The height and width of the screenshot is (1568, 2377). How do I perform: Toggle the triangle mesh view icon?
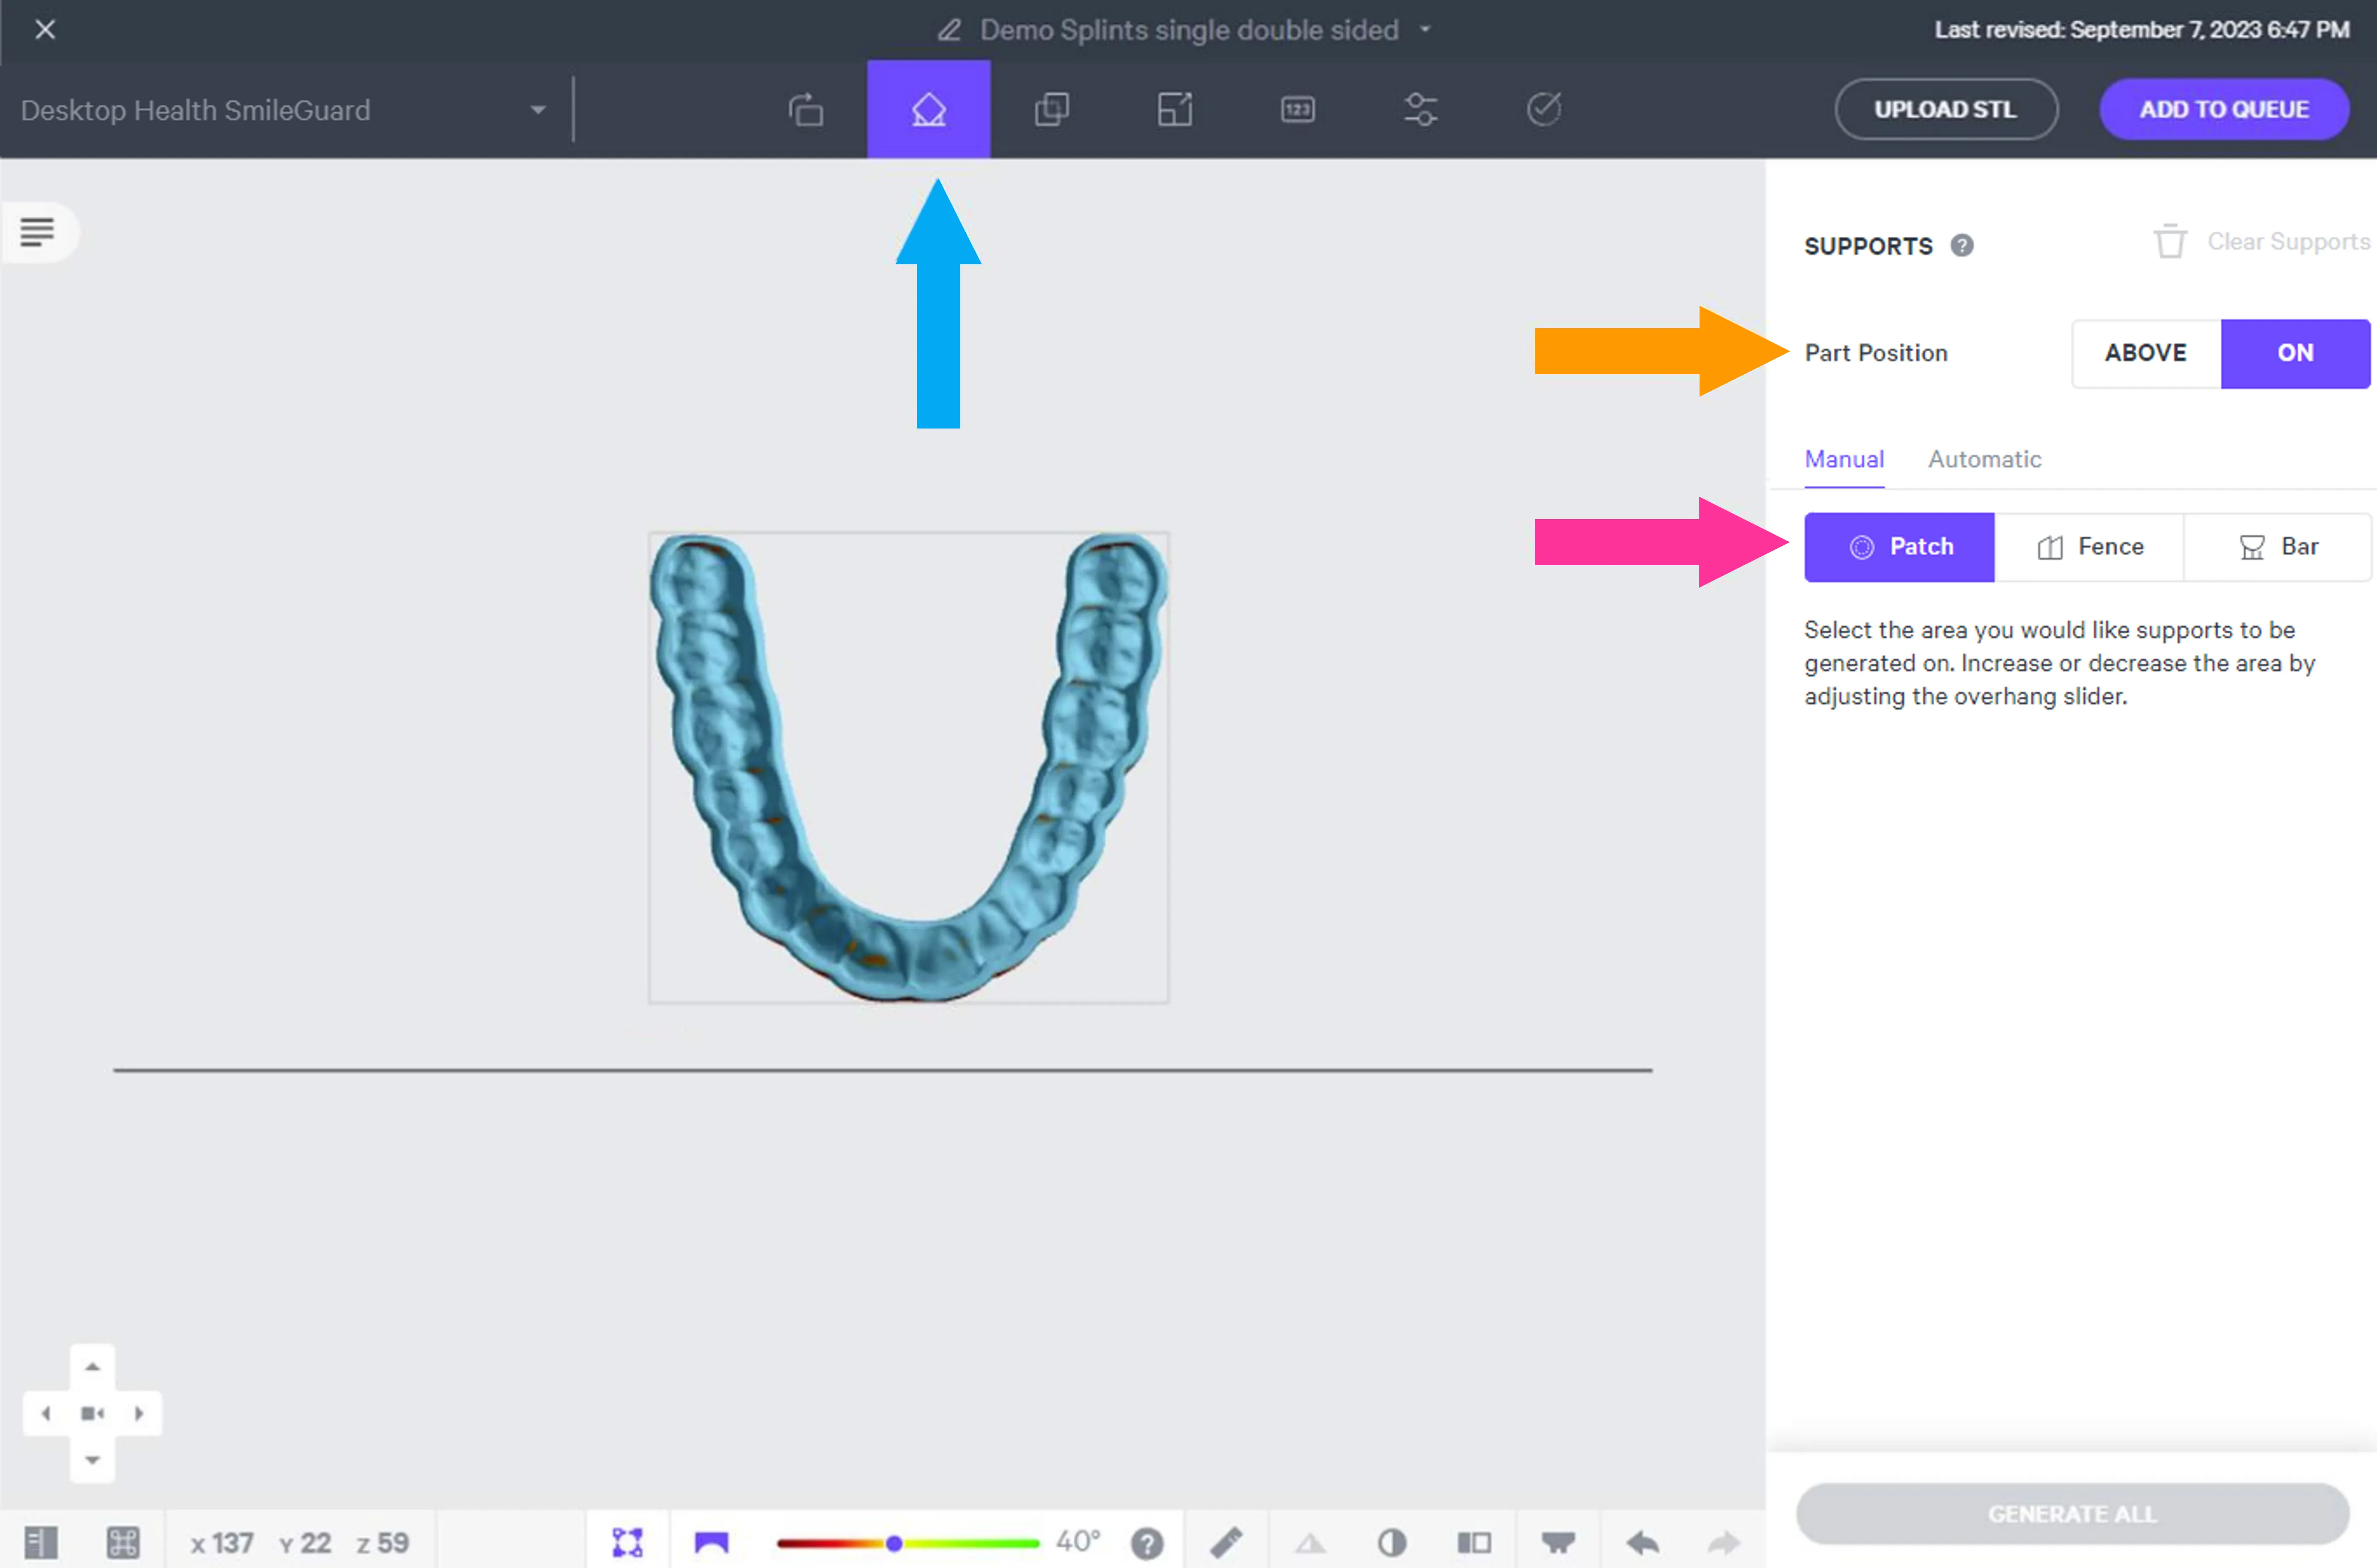(1310, 1543)
